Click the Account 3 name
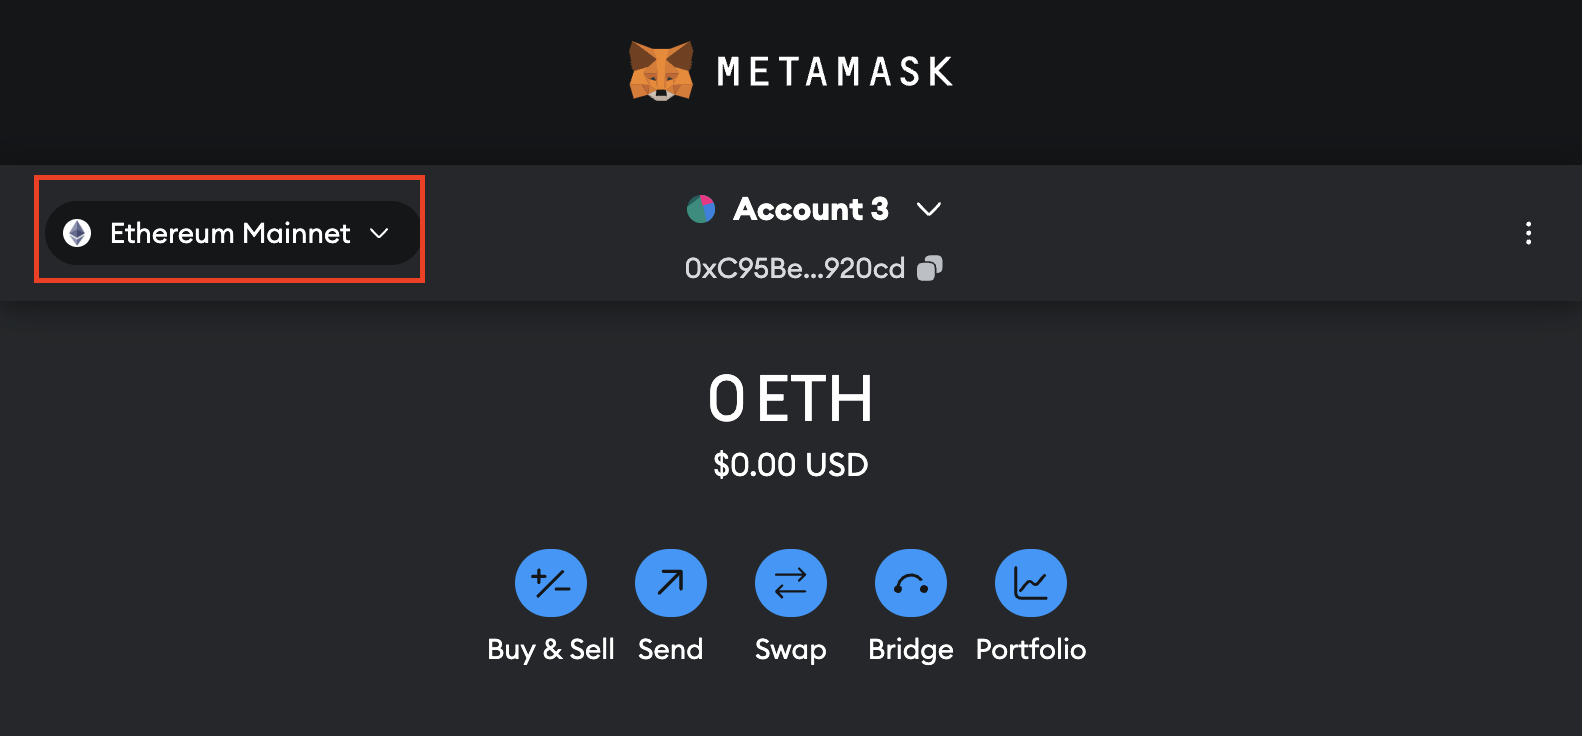Viewport: 1582px width, 736px height. [811, 209]
